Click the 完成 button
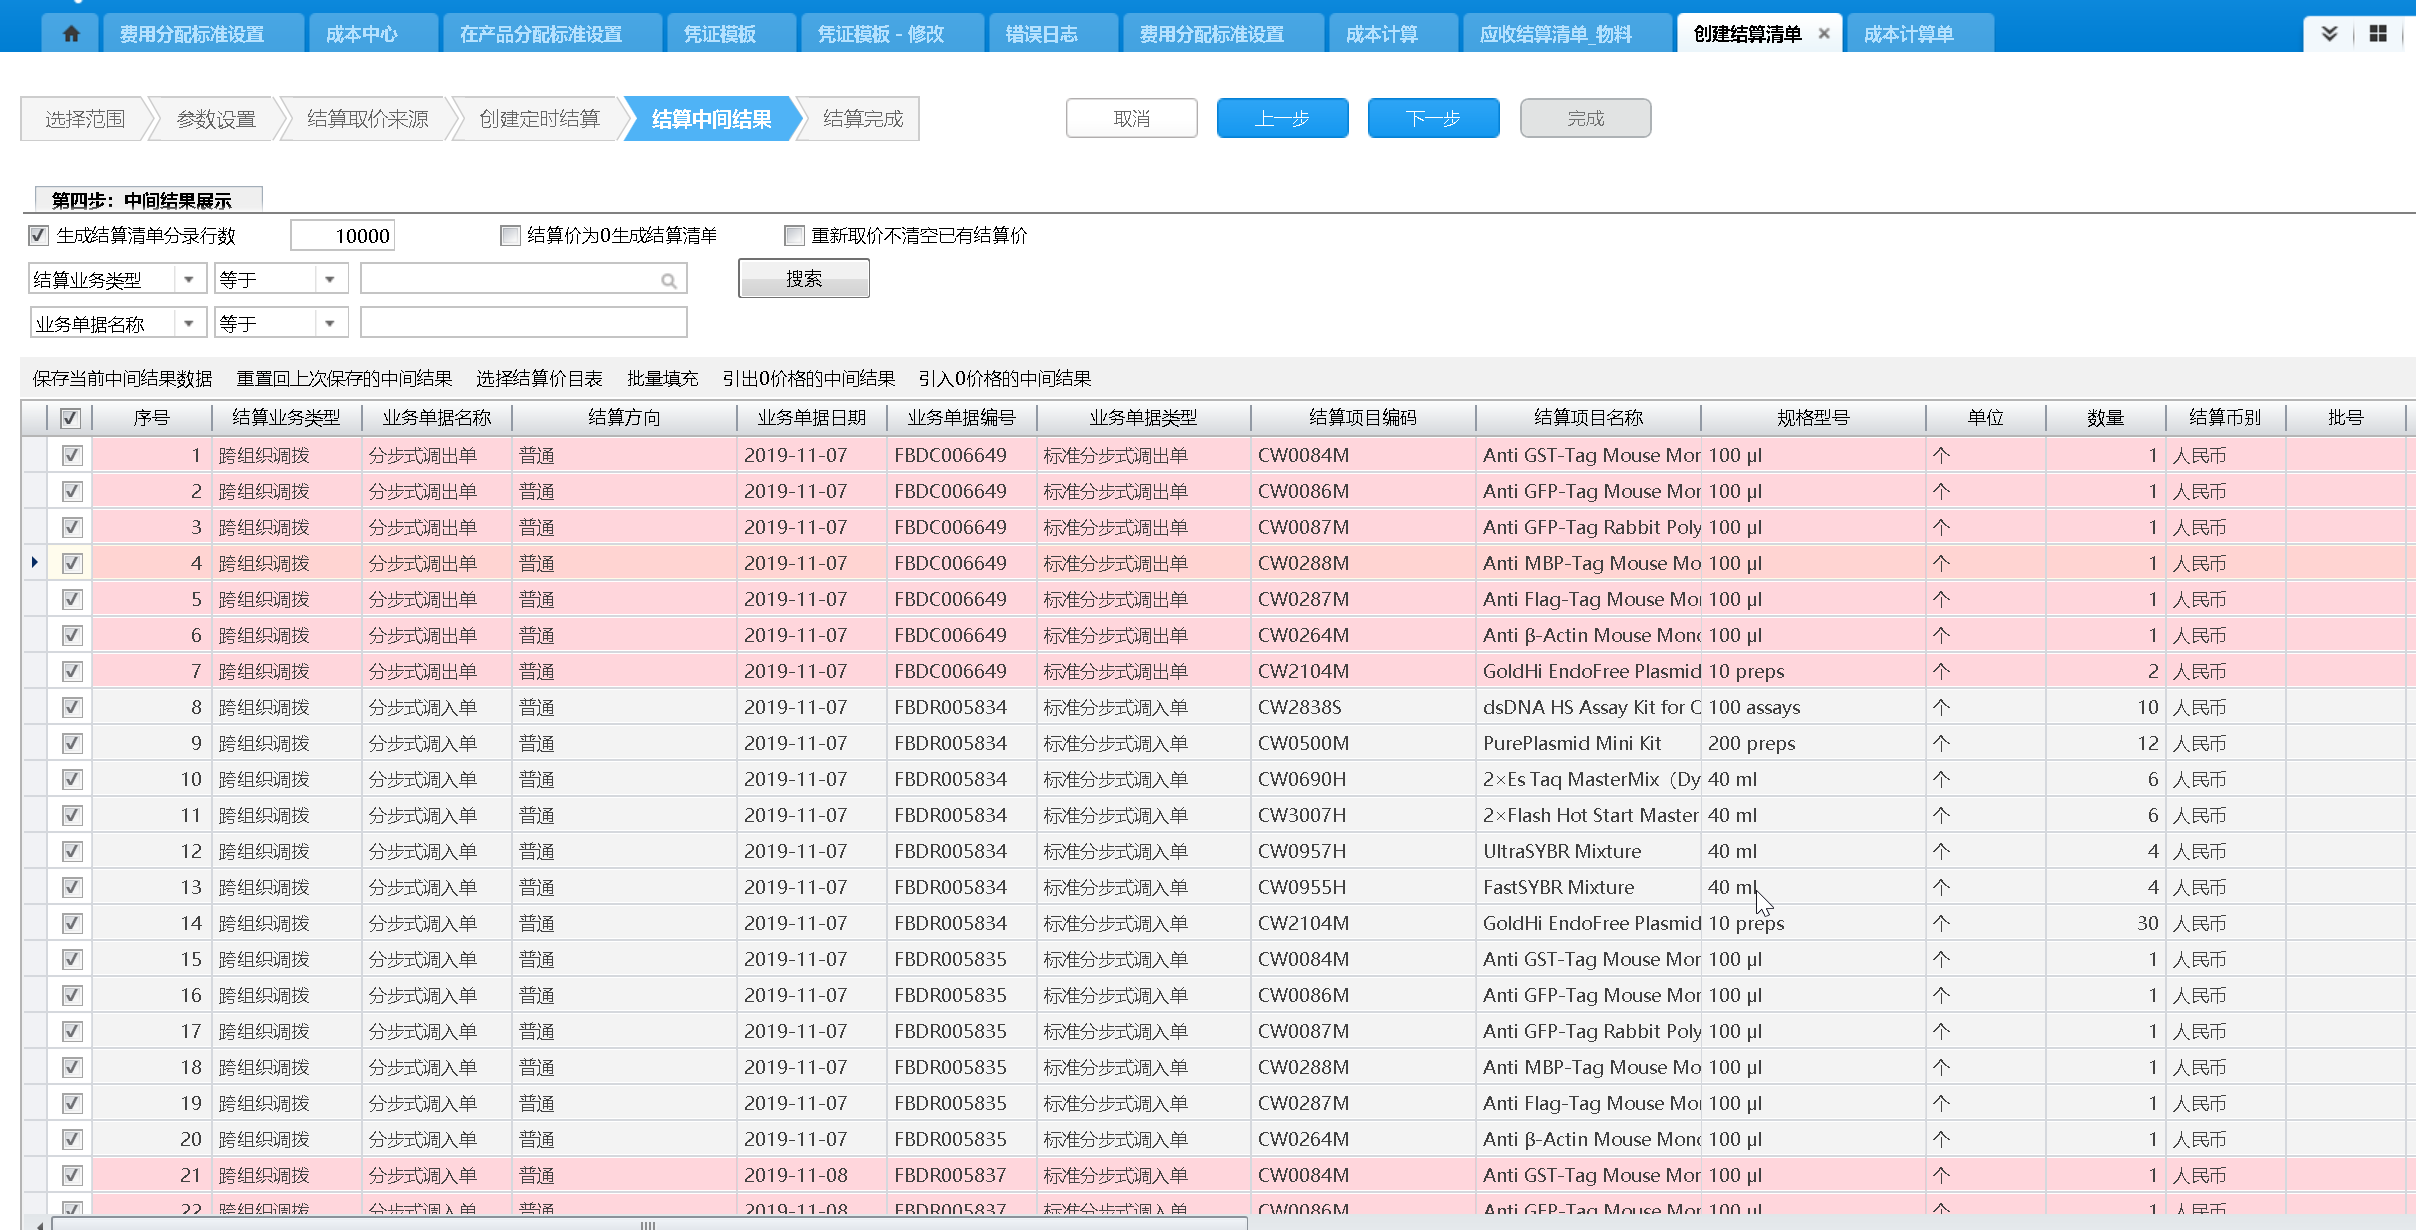This screenshot has height=1230, width=2416. [x=1586, y=118]
